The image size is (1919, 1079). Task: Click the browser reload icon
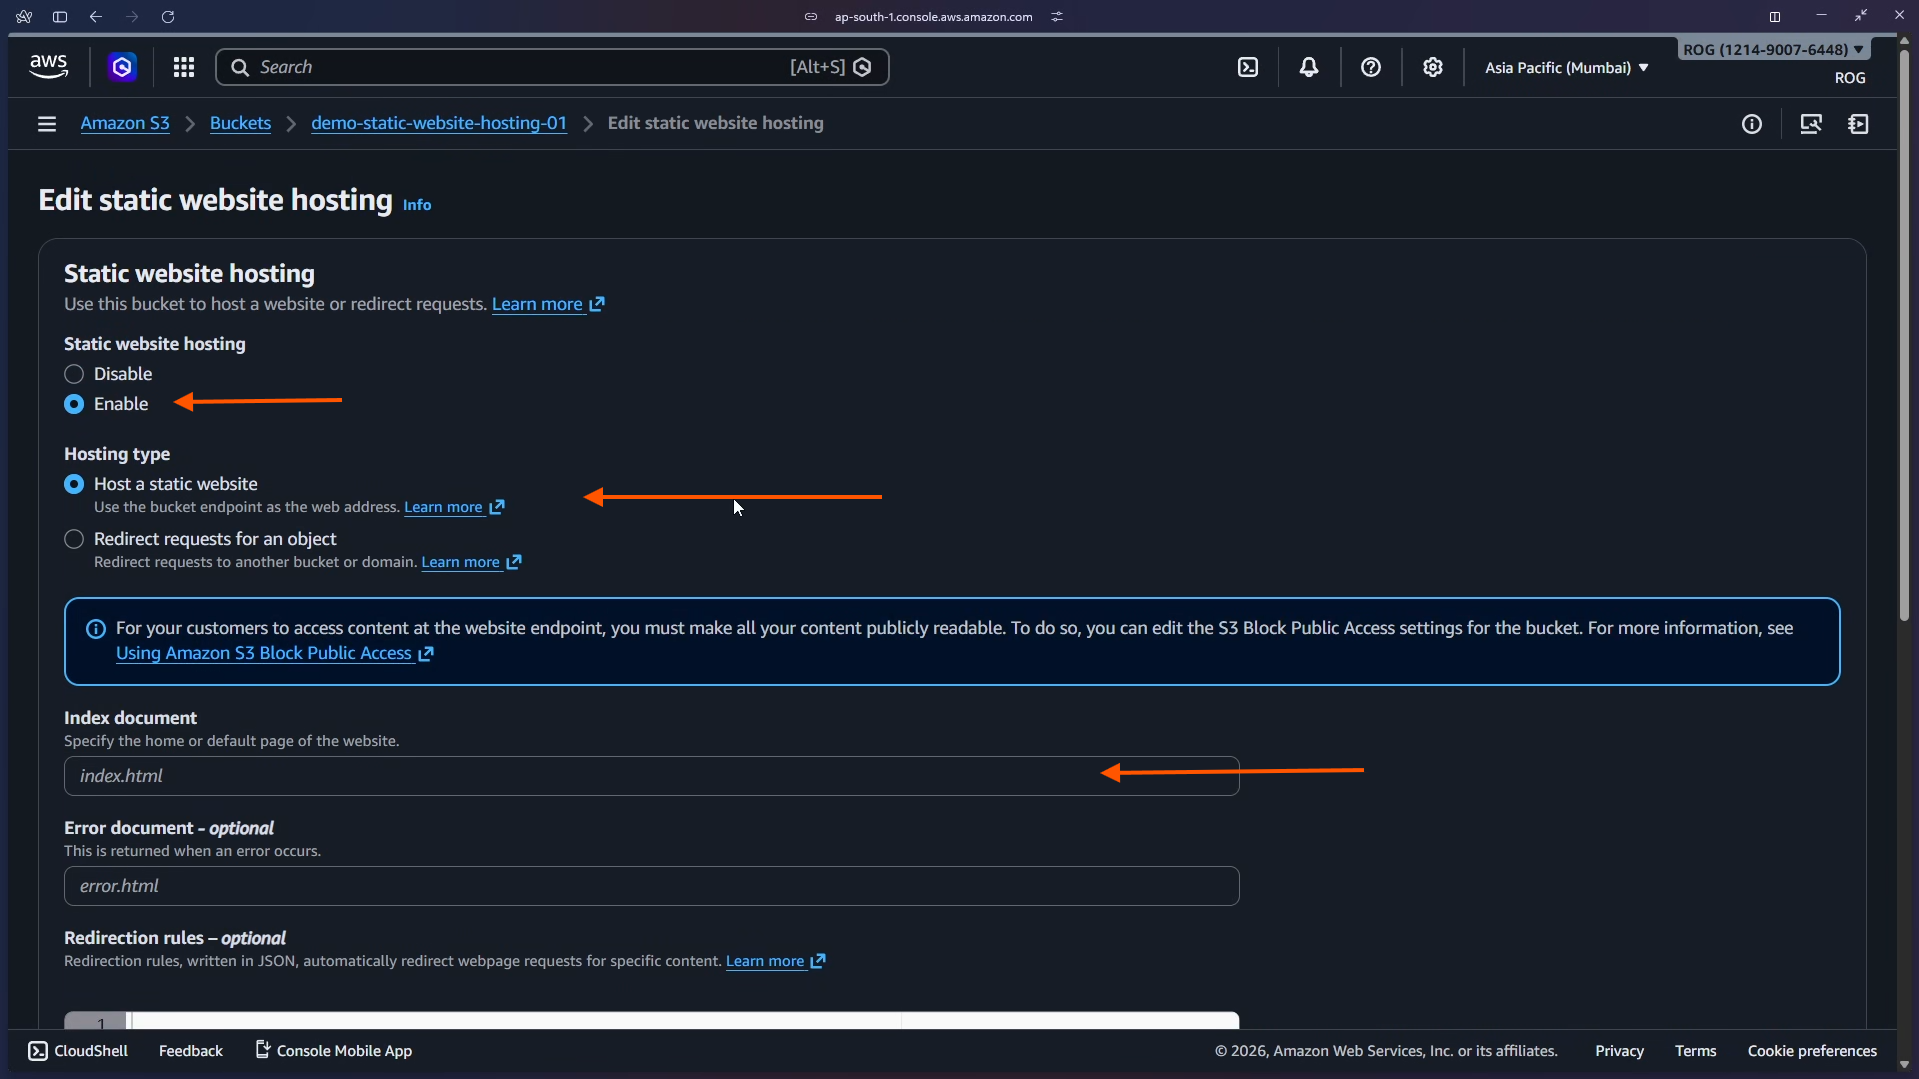[168, 16]
